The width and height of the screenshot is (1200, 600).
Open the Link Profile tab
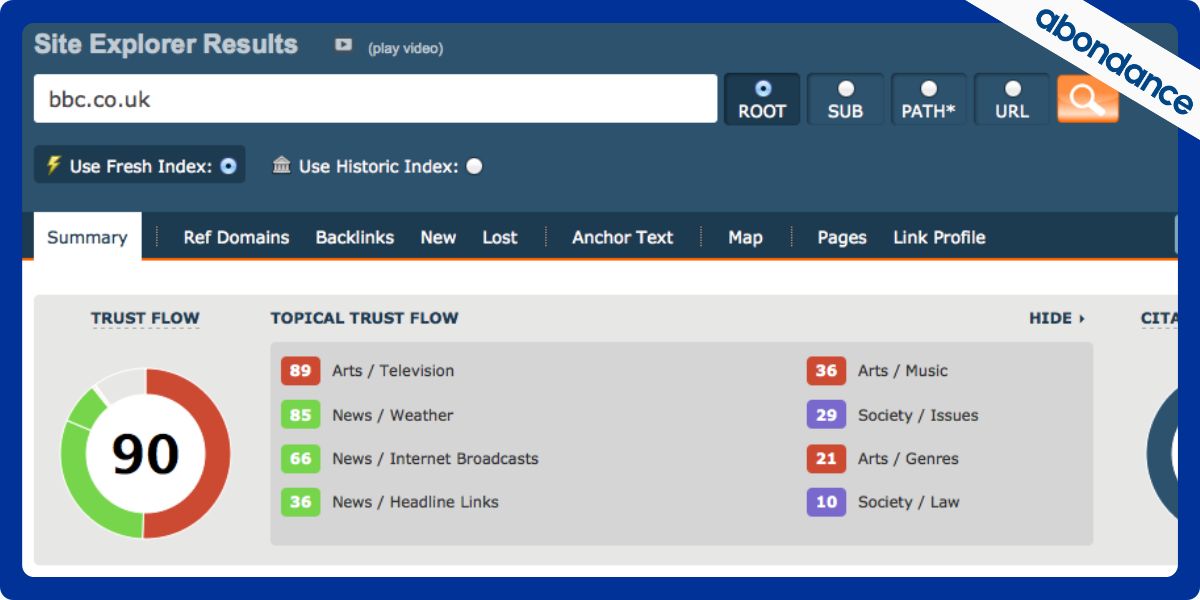click(x=939, y=237)
